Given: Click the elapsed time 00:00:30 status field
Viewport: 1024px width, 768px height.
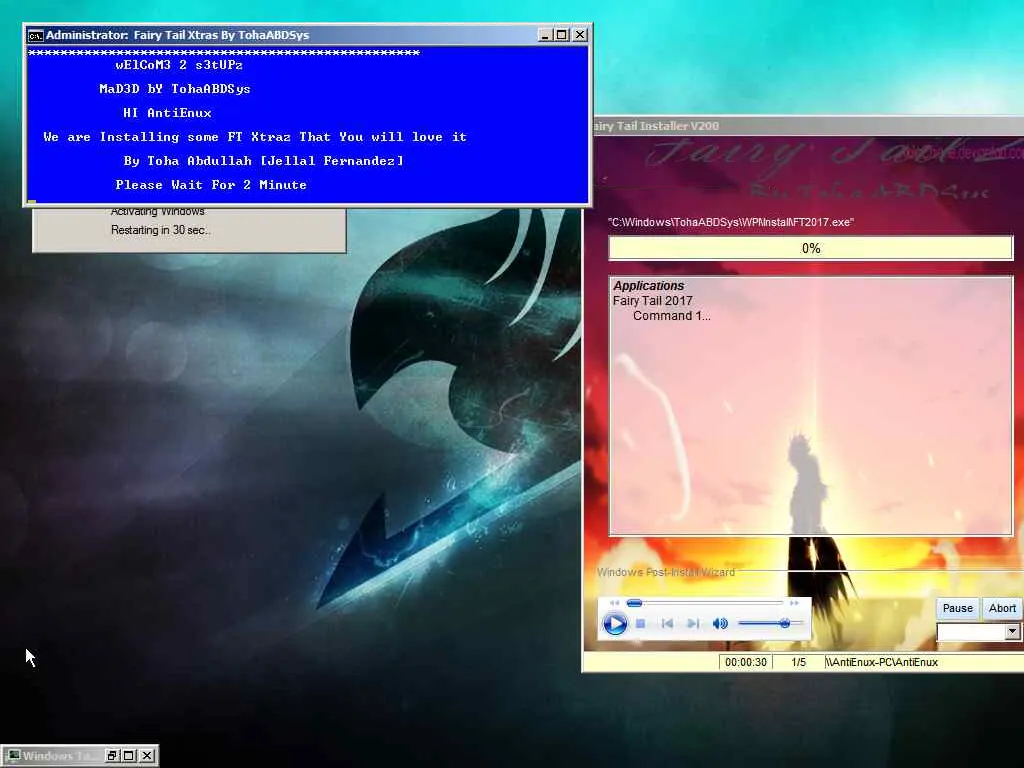Looking at the screenshot, I should pyautogui.click(x=745, y=662).
